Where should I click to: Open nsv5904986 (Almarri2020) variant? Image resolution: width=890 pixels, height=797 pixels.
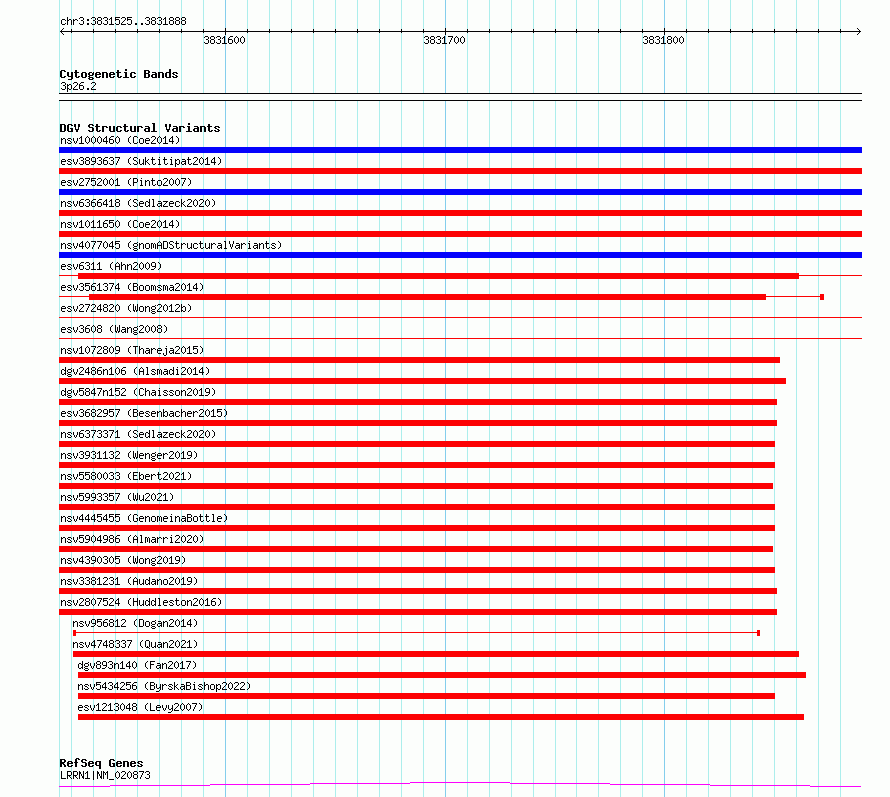pyautogui.click(x=132, y=539)
